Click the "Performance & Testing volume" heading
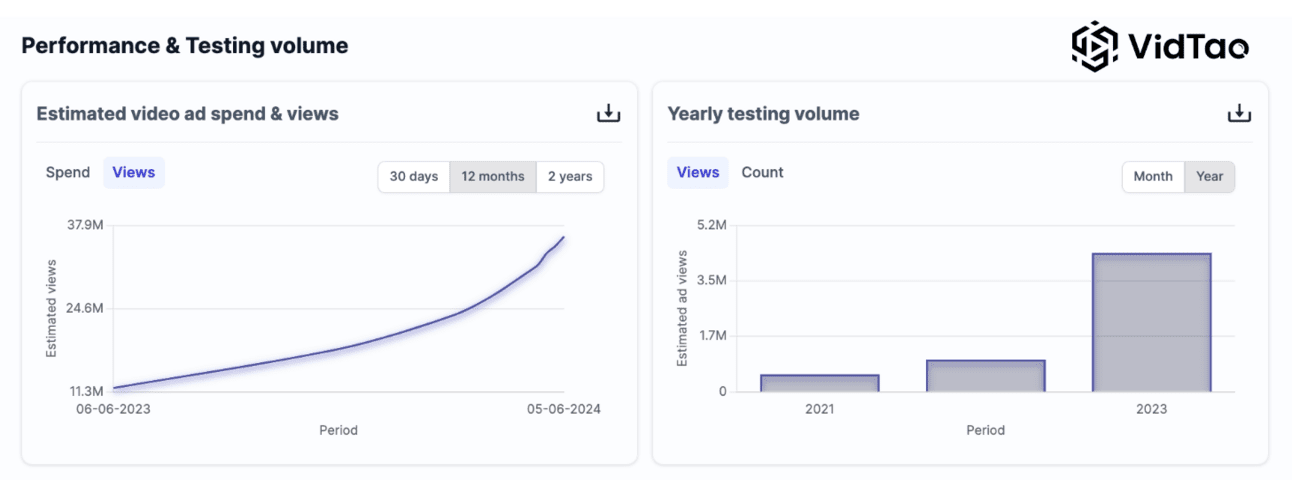Viewport: 1292px width, 480px height. tap(185, 46)
